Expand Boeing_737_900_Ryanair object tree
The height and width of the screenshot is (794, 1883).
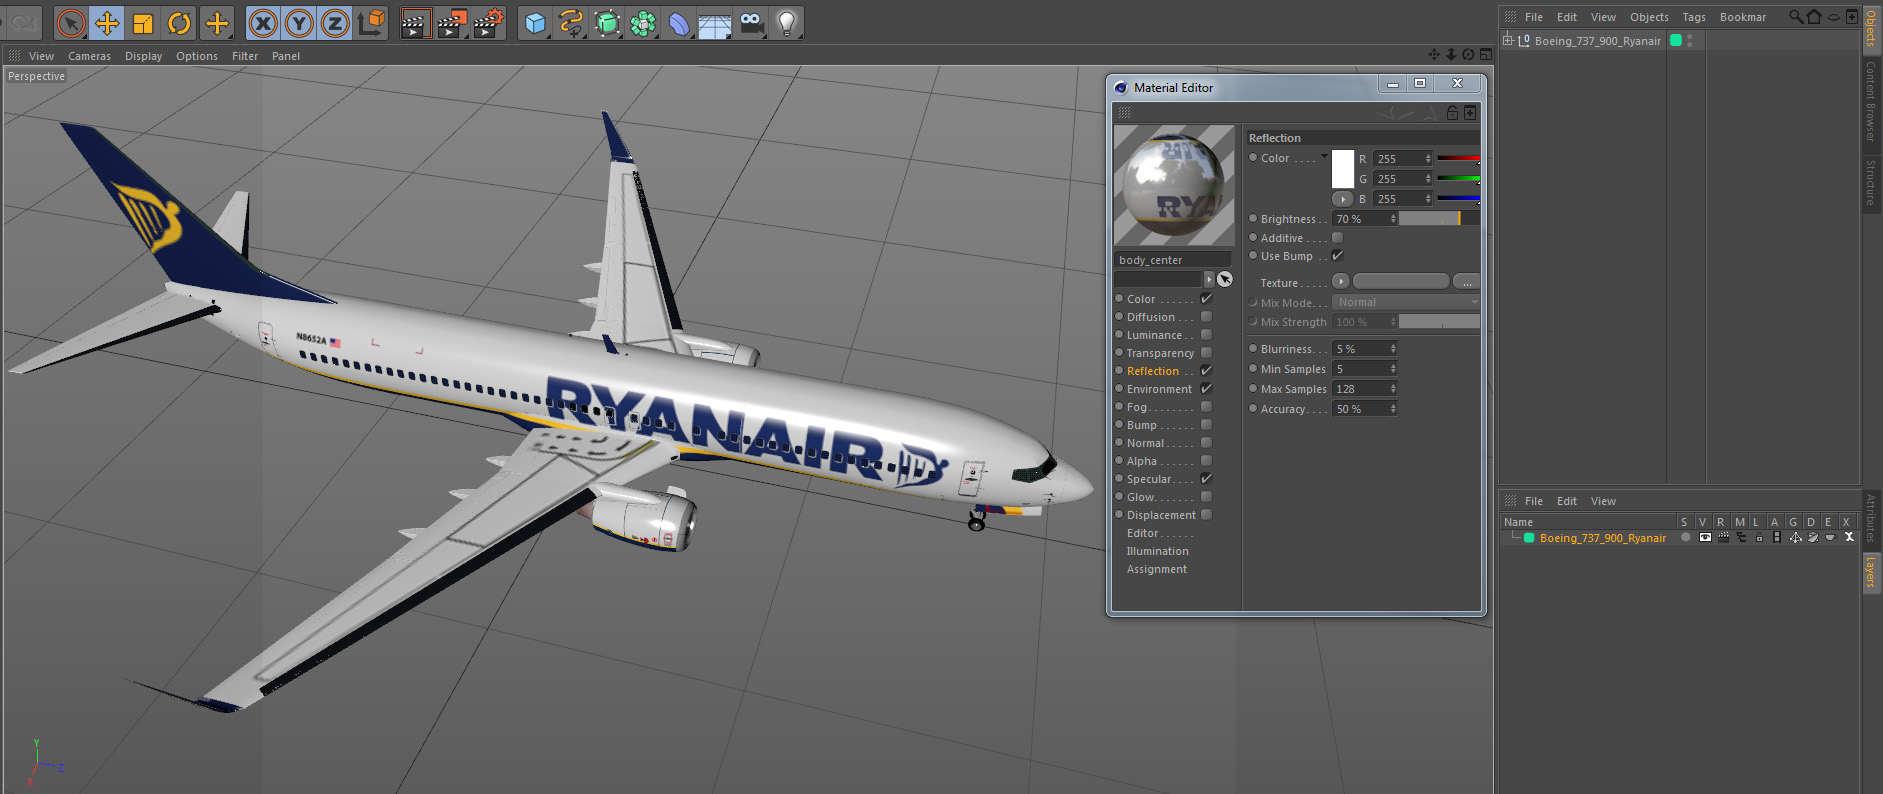(1507, 41)
